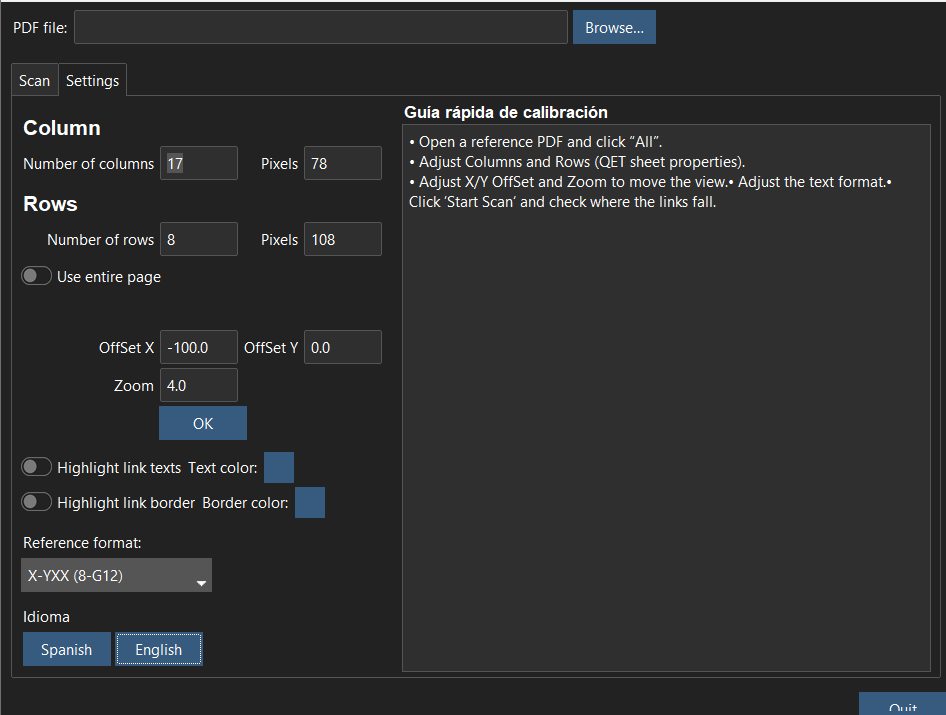The width and height of the screenshot is (946, 715).
Task: Open the Border color swatch
Action: pyautogui.click(x=310, y=502)
